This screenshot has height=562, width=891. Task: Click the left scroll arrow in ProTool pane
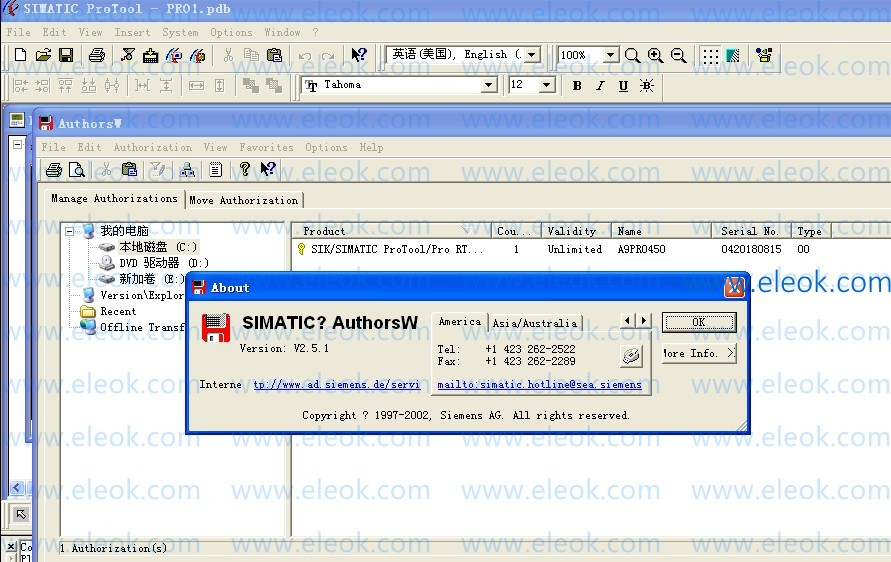tap(16, 488)
